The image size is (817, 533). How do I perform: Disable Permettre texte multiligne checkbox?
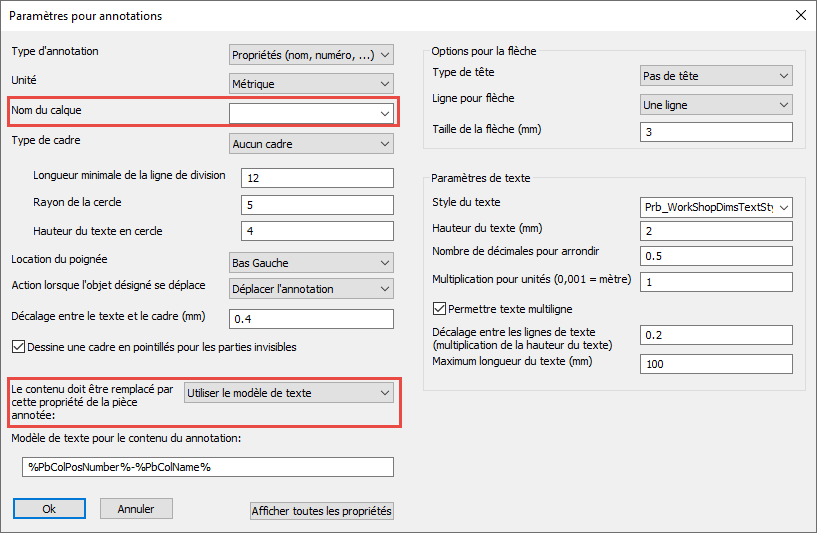[439, 309]
